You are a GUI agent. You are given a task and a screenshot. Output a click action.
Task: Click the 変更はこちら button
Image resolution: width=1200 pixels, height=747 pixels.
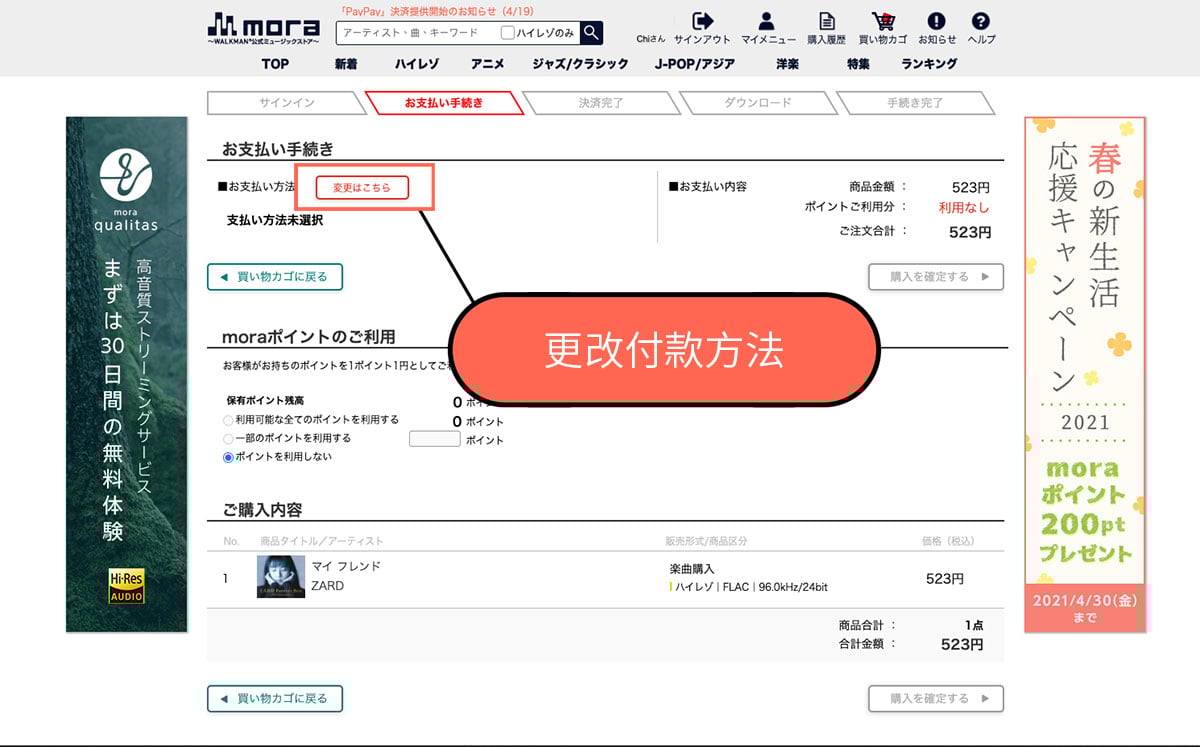click(362, 187)
